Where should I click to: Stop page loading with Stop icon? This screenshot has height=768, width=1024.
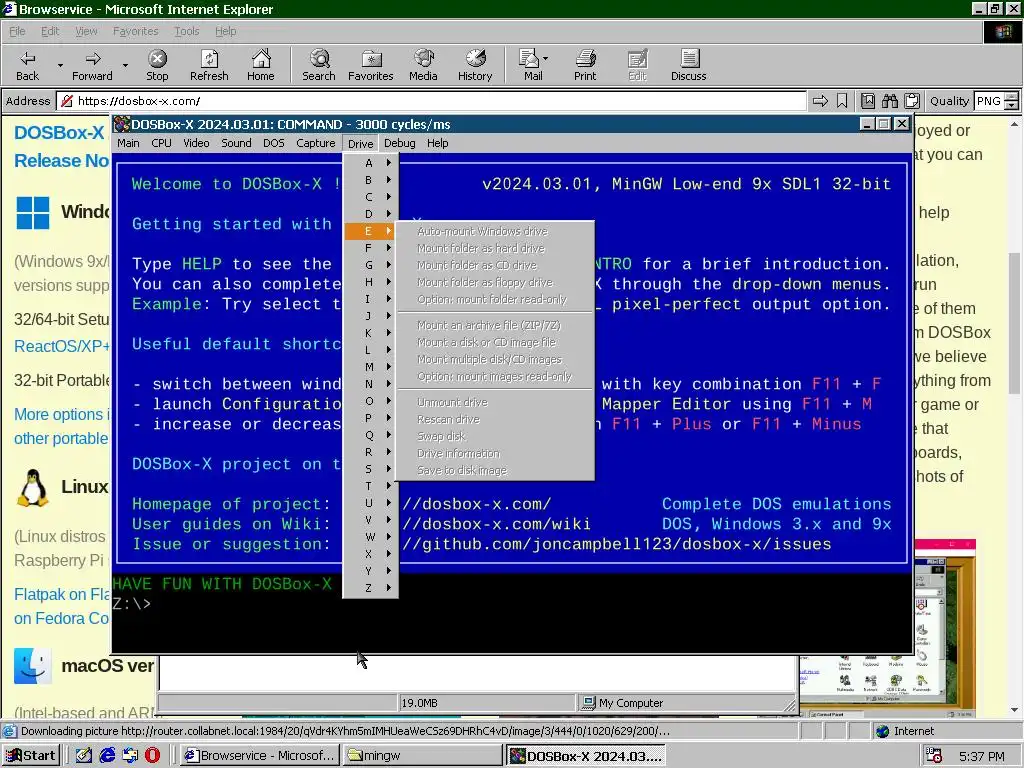click(157, 65)
